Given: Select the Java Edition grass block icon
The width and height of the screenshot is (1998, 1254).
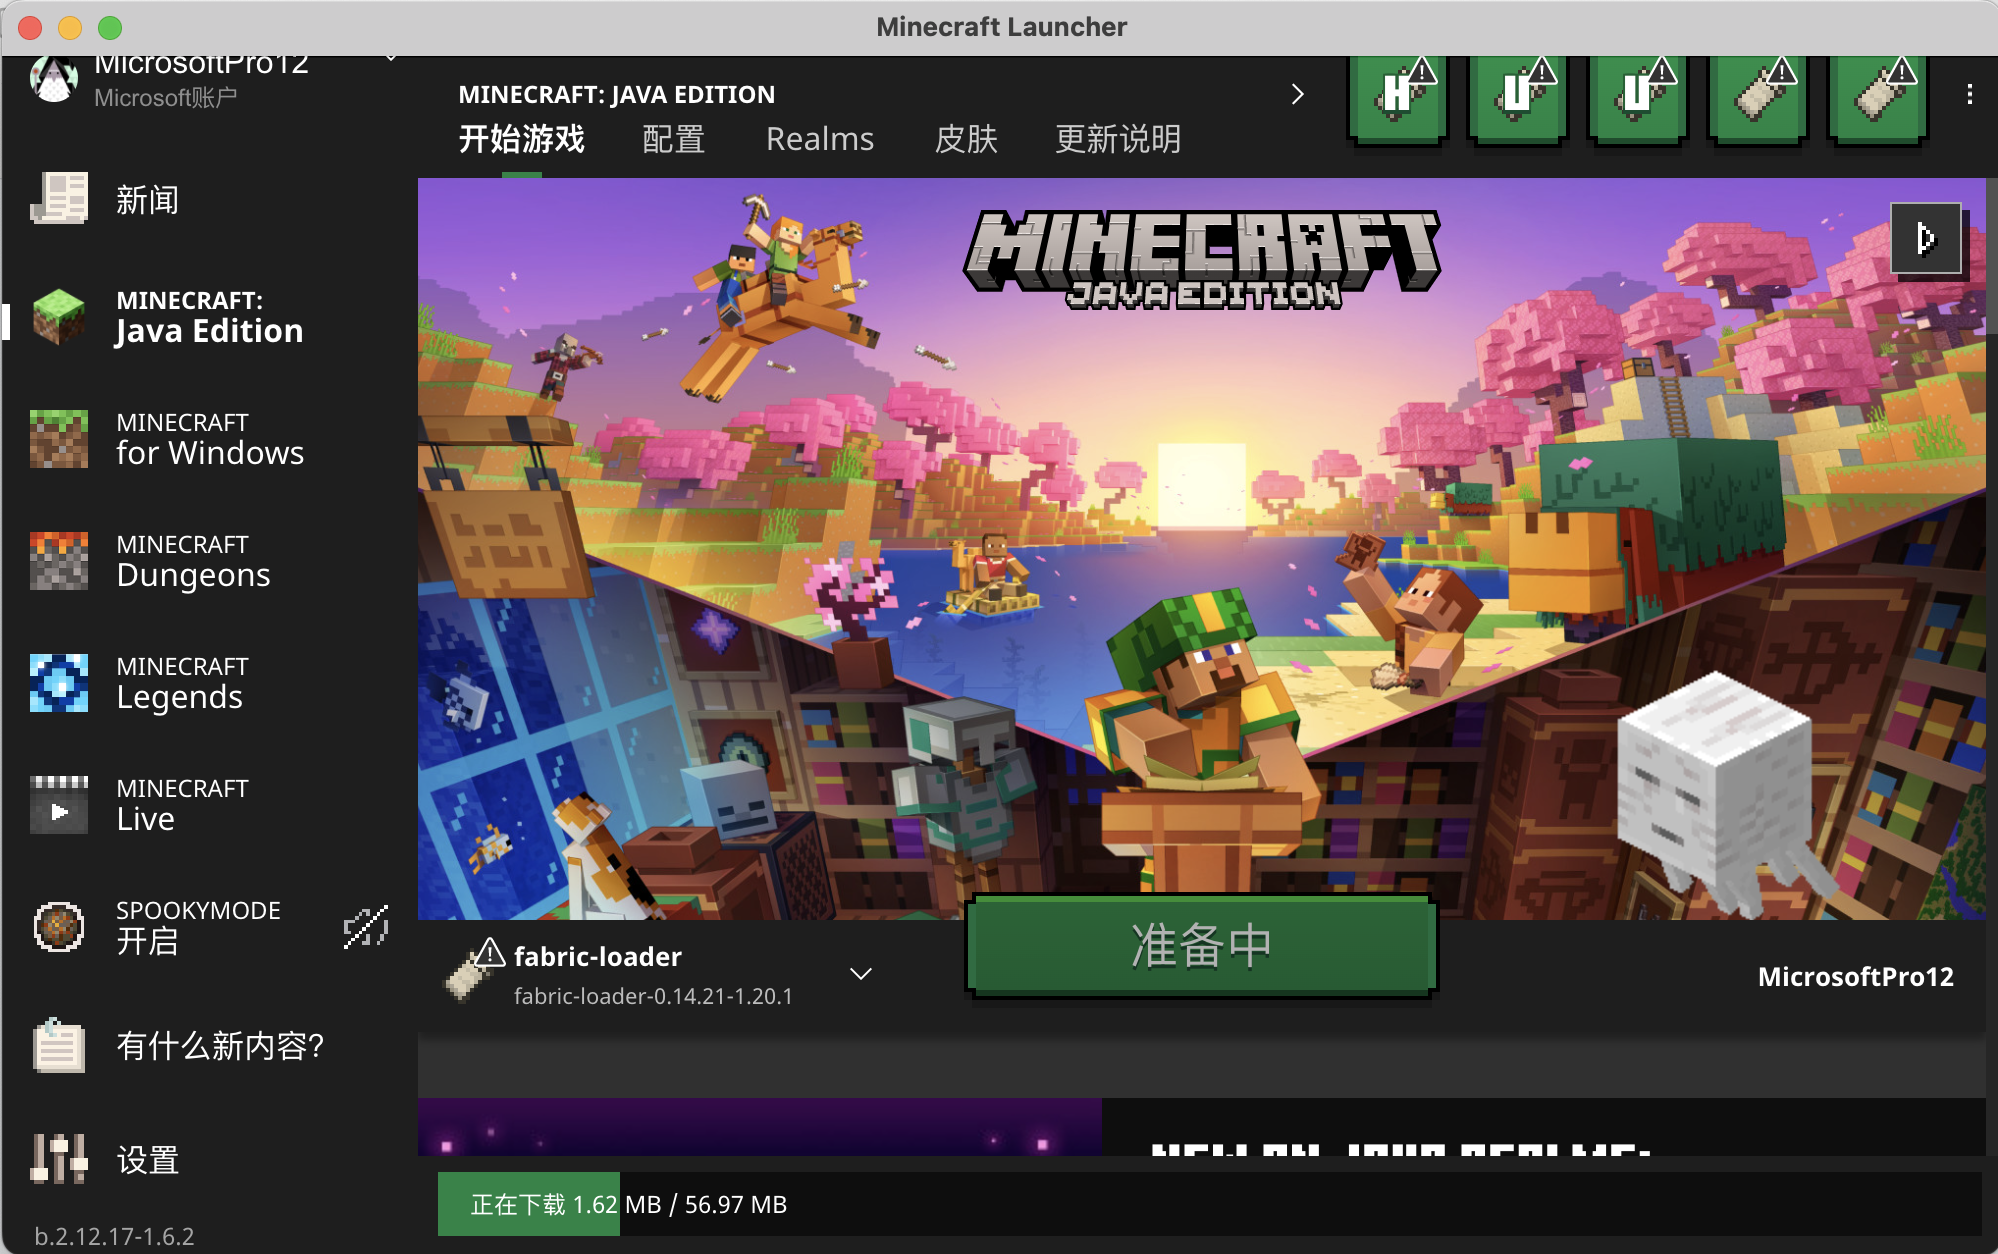Looking at the screenshot, I should 59,317.
